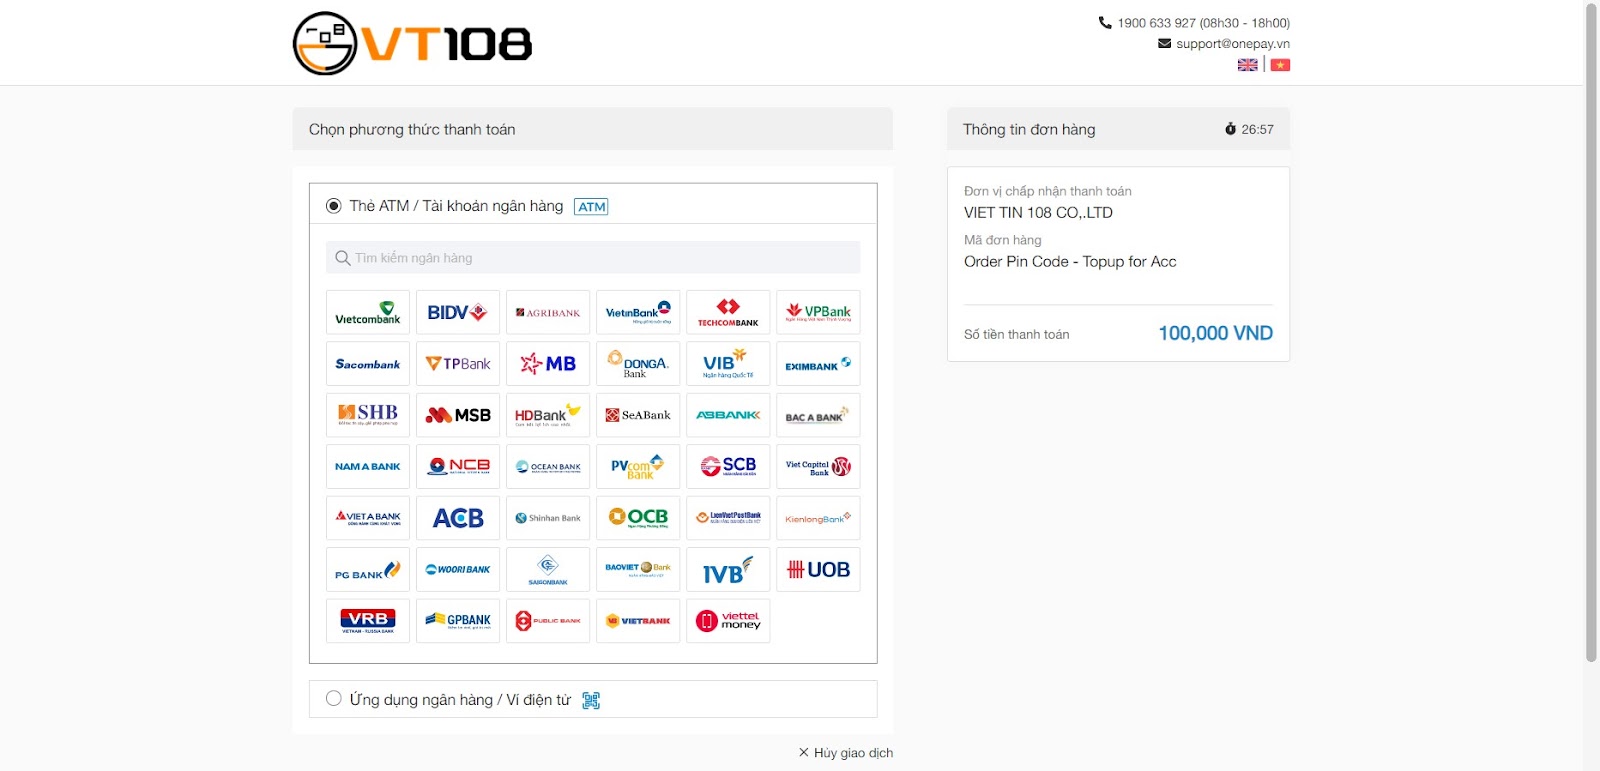Click merchant name VIET TIN 108 CO,.LTD

[x=1038, y=212]
